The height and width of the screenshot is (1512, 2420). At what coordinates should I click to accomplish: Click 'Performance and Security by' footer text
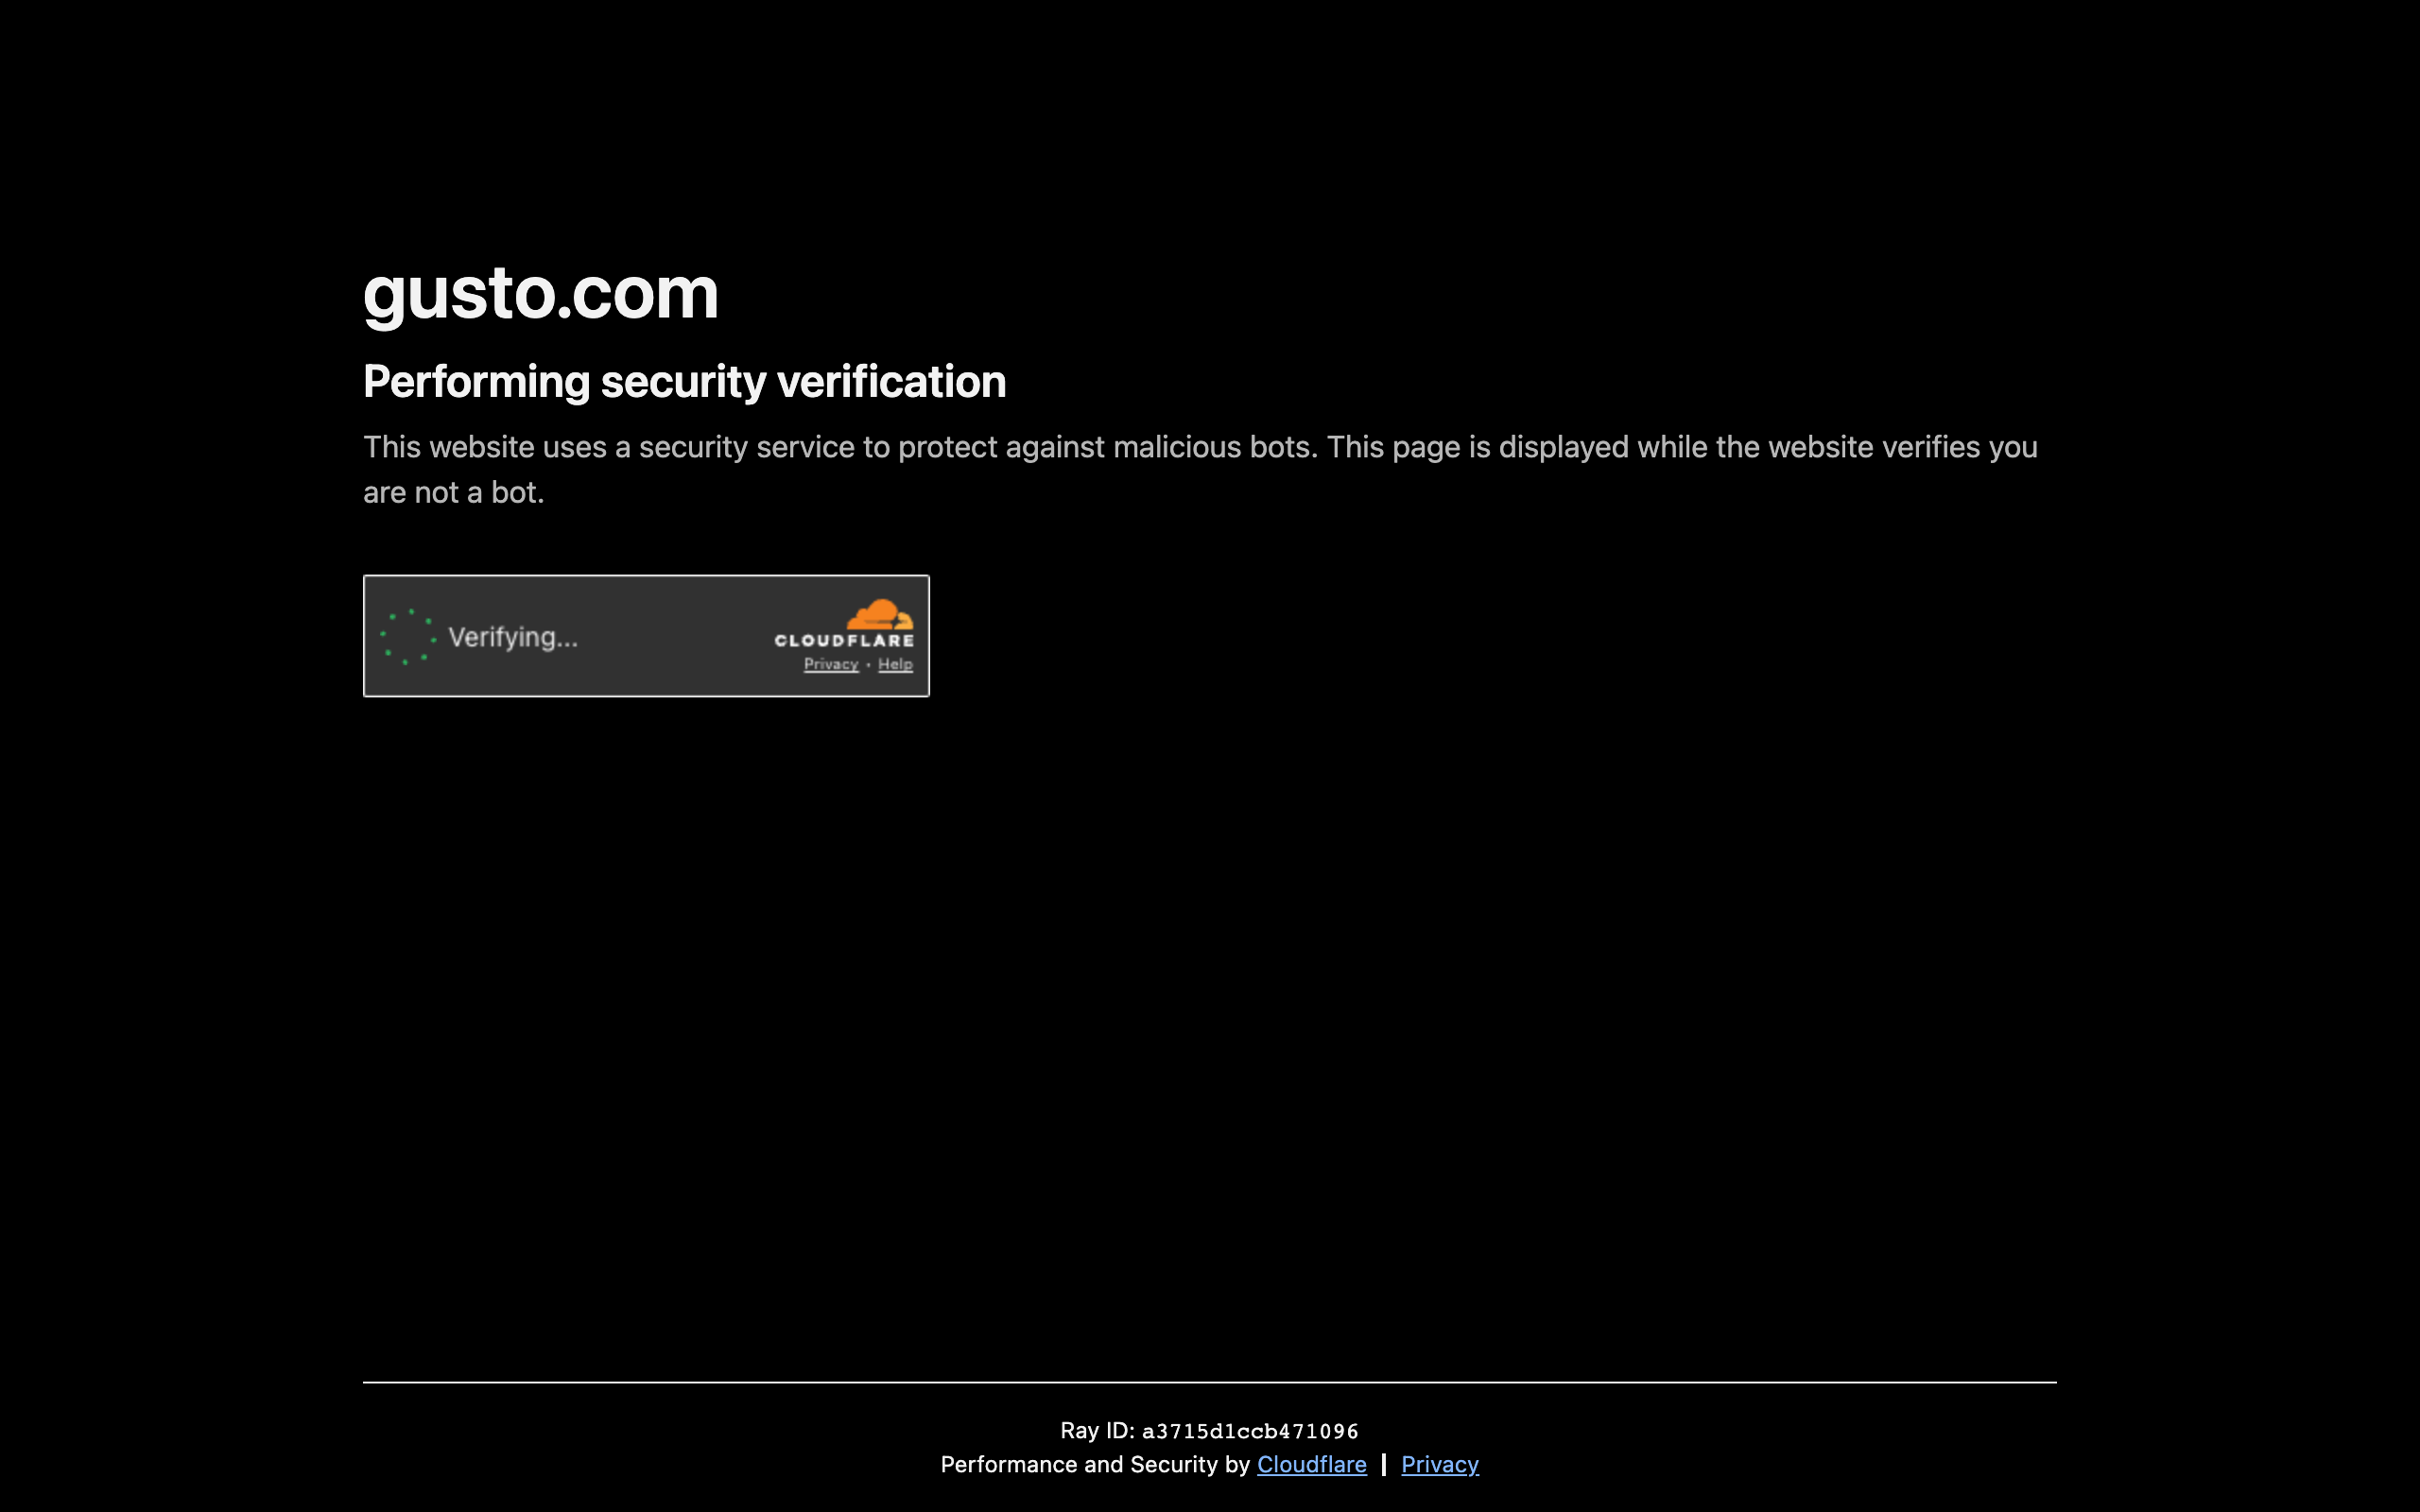1095,1464
